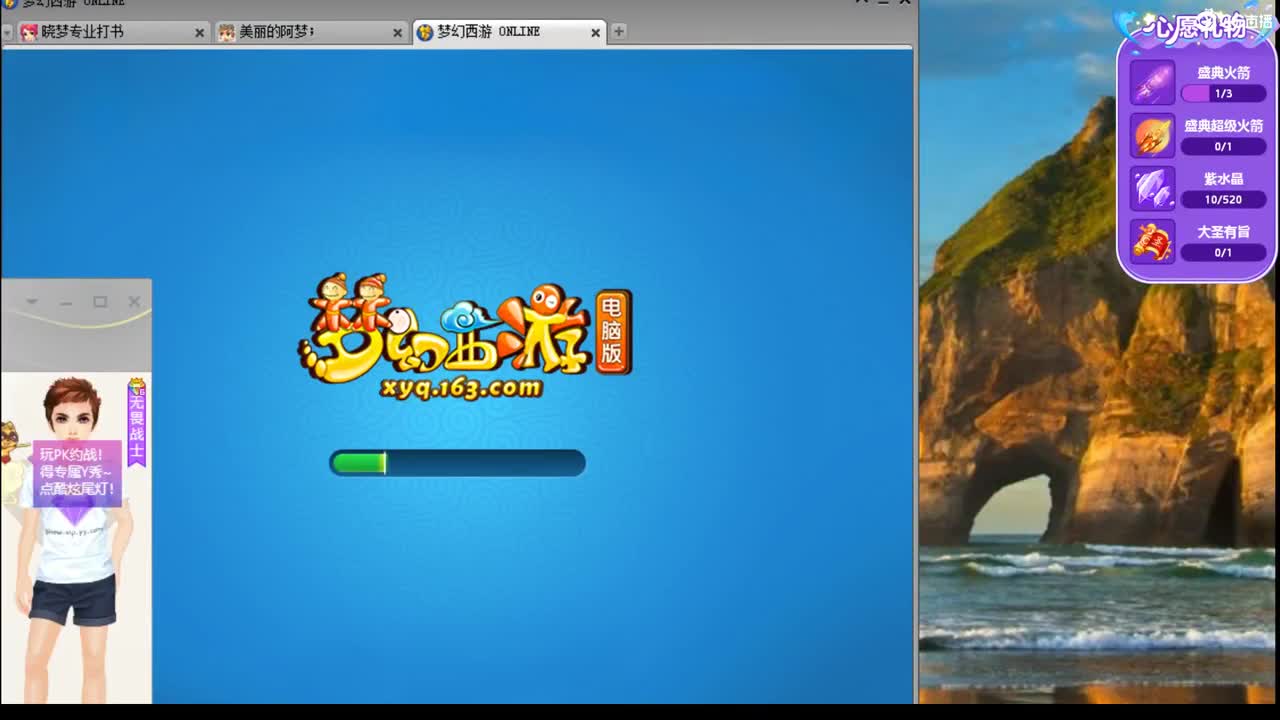
Task: Click the 紫水晶 label text
Action: click(x=1224, y=179)
